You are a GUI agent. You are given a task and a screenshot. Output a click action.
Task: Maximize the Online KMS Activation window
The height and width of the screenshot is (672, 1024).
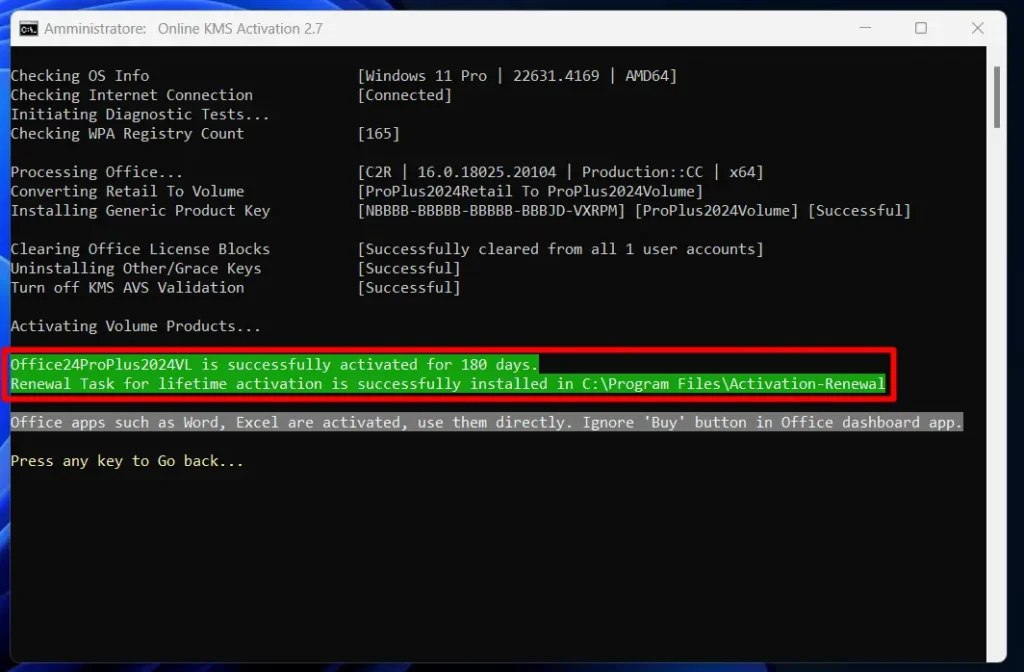[x=921, y=28]
